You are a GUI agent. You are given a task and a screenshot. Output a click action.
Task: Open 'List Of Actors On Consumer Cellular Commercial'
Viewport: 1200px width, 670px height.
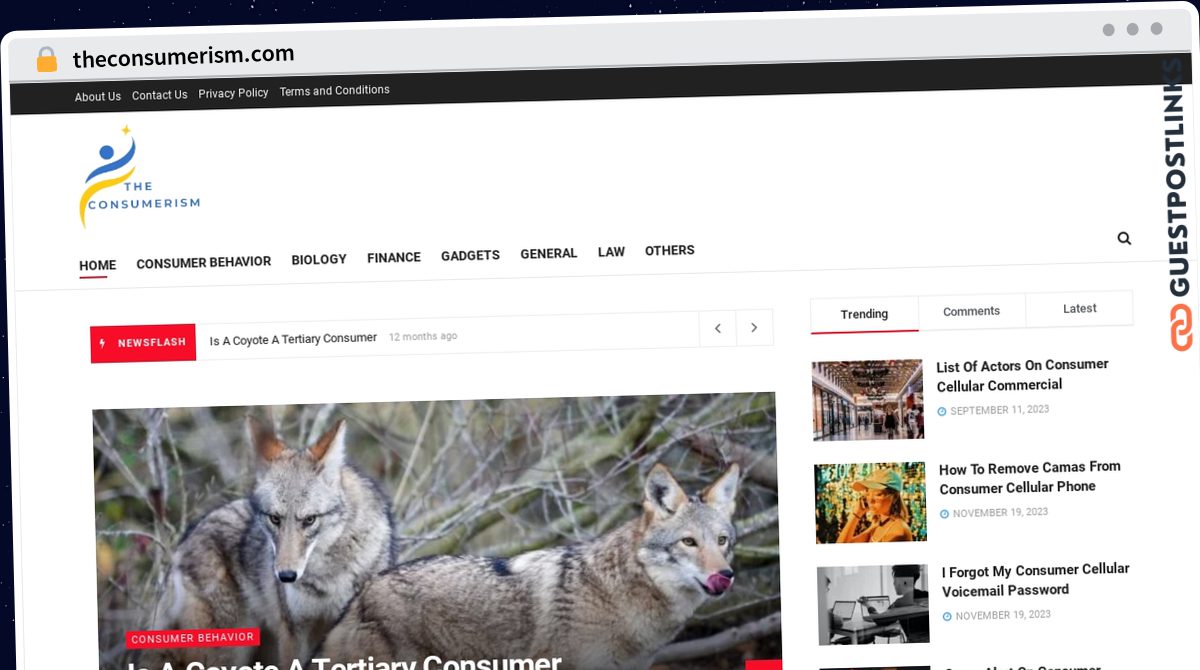[1023, 375]
